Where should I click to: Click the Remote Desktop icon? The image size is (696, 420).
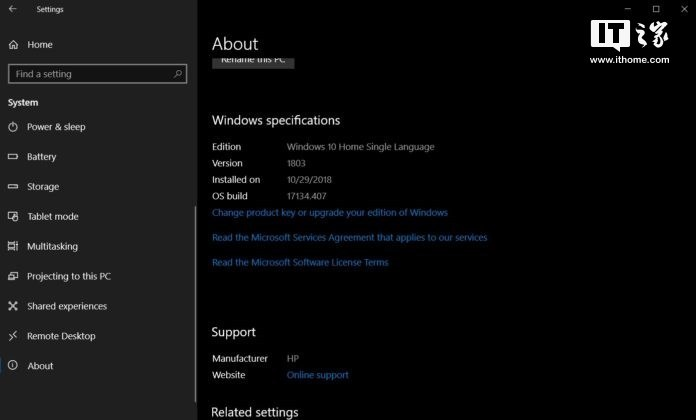tap(13, 336)
